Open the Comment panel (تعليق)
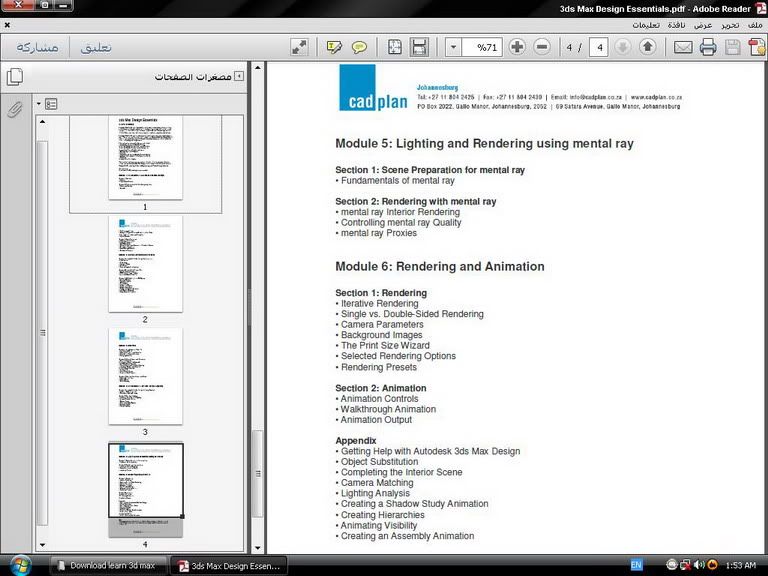Screen dimensions: 768x576 click(96, 47)
